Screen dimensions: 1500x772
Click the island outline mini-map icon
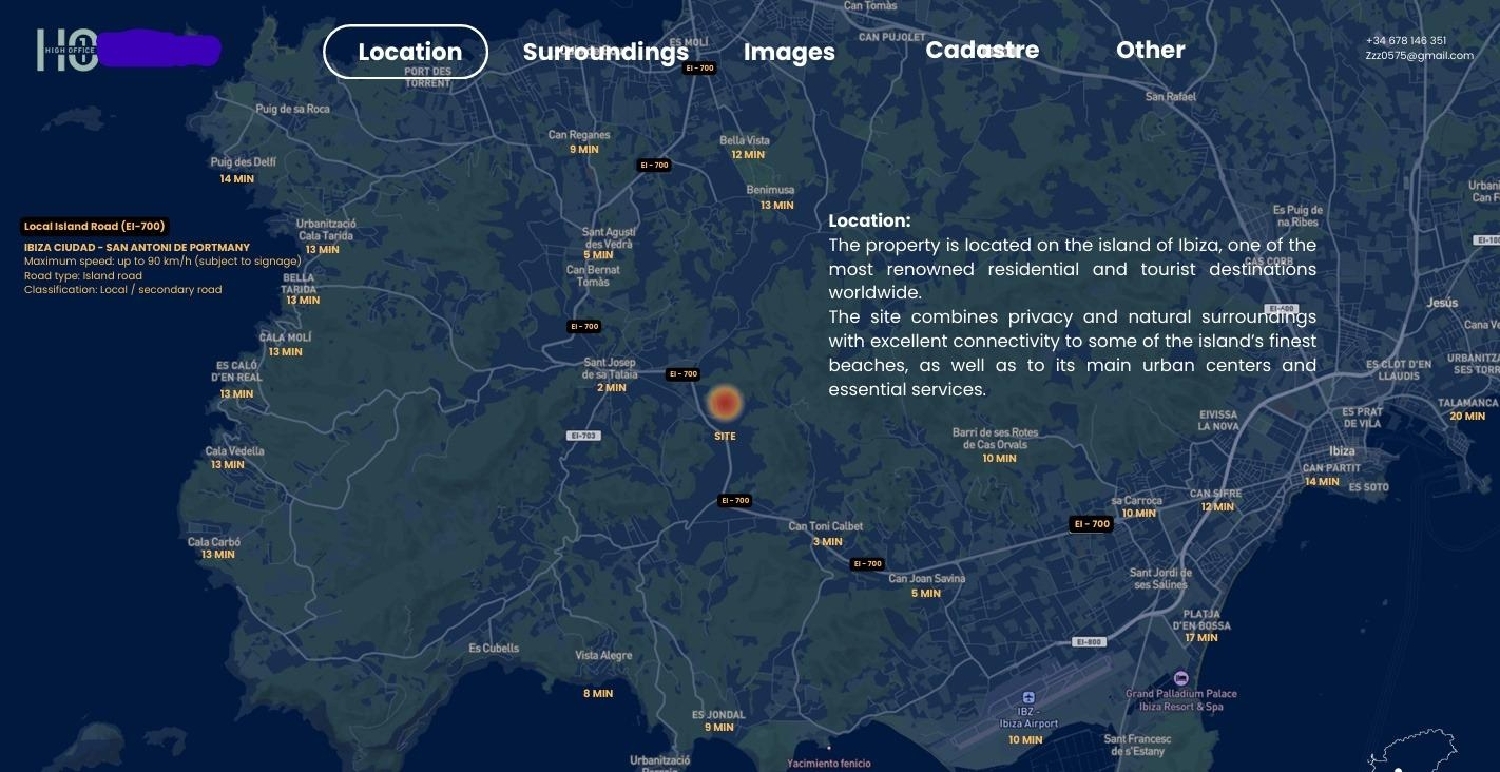(1415, 752)
